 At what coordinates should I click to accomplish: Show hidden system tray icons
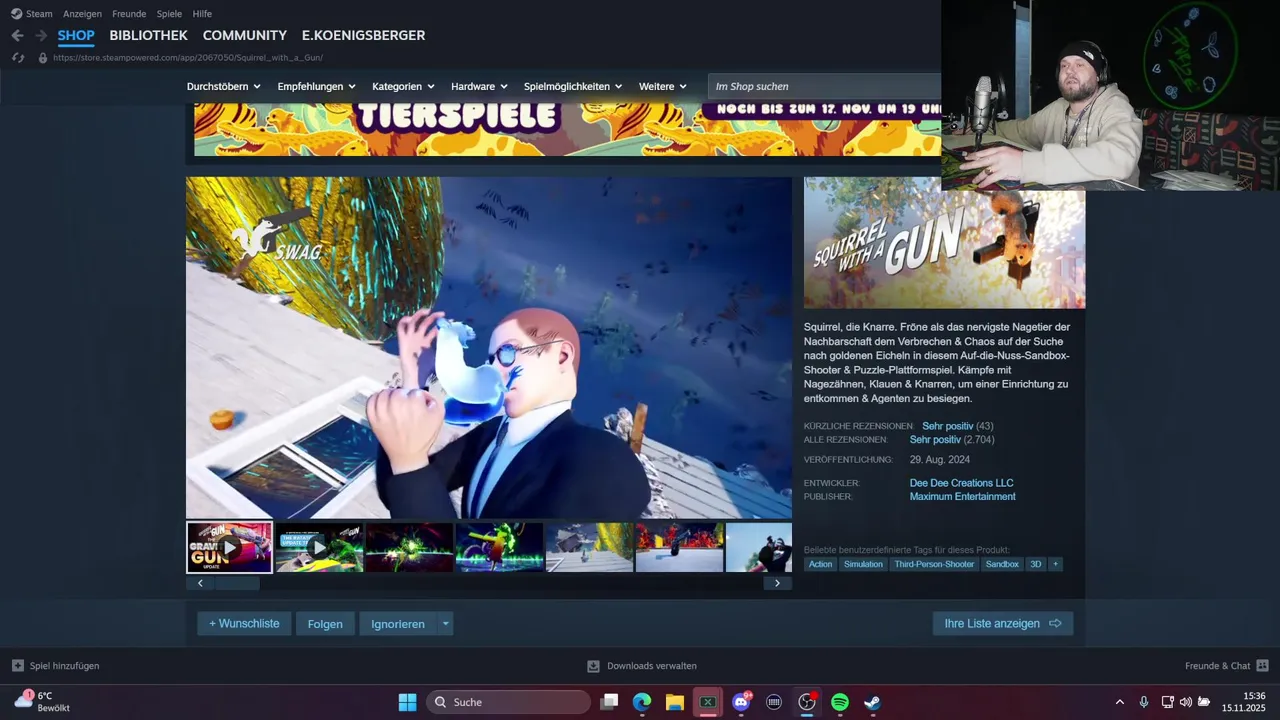click(x=1119, y=702)
